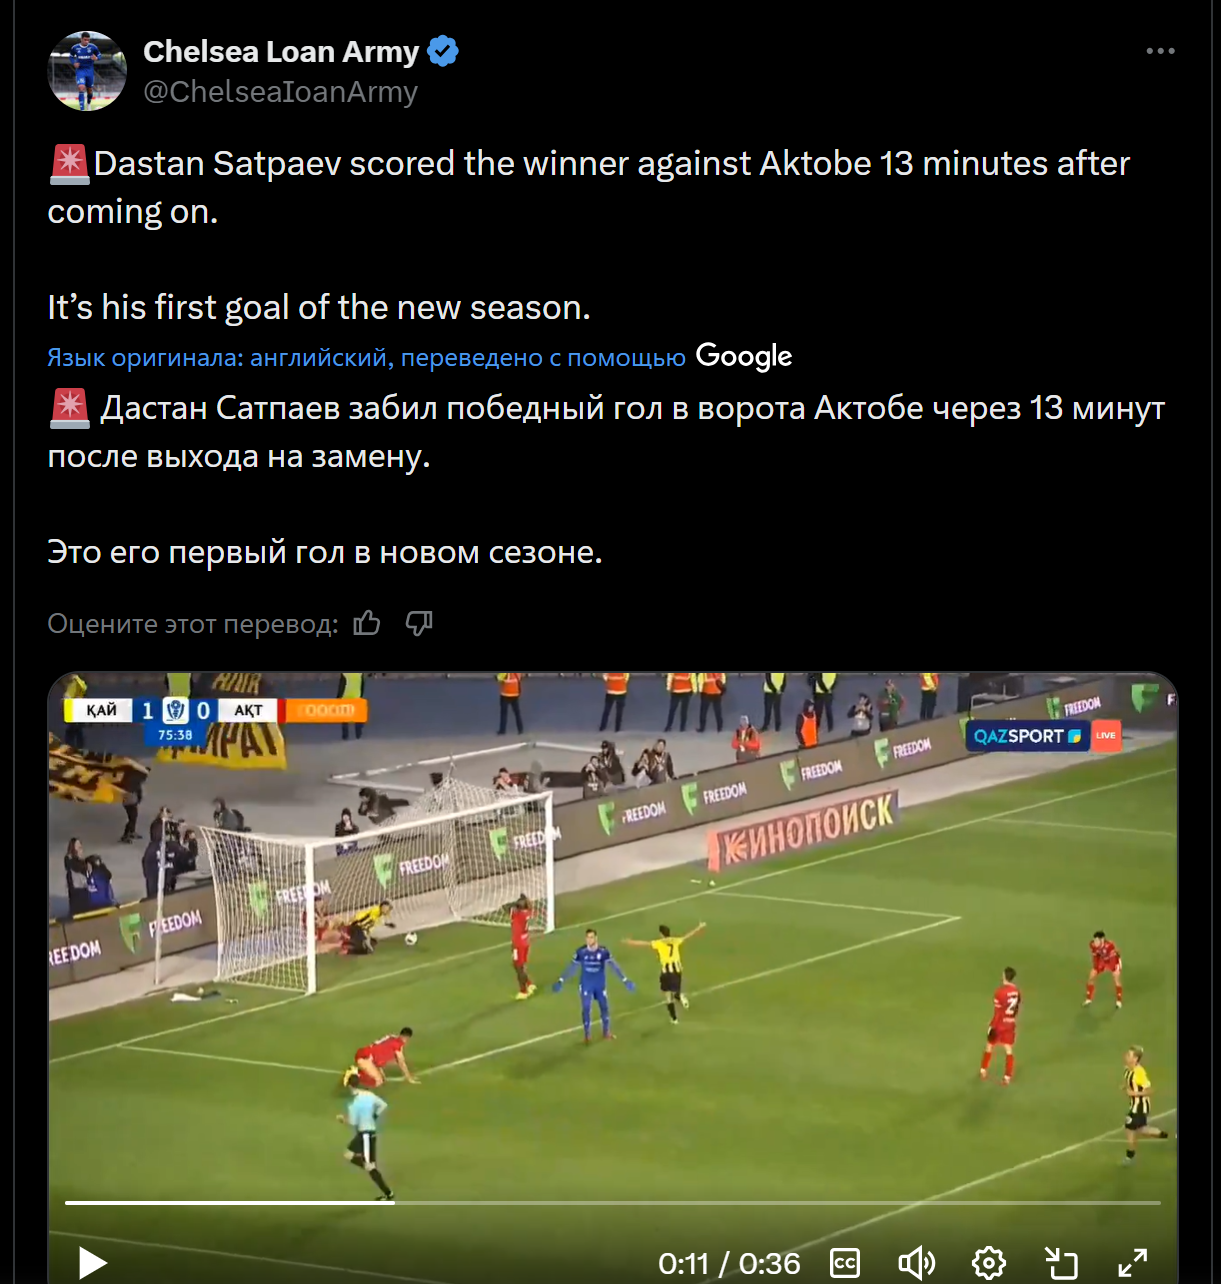Toggle closed captions CC button
The height and width of the screenshot is (1284, 1221).
point(845,1264)
